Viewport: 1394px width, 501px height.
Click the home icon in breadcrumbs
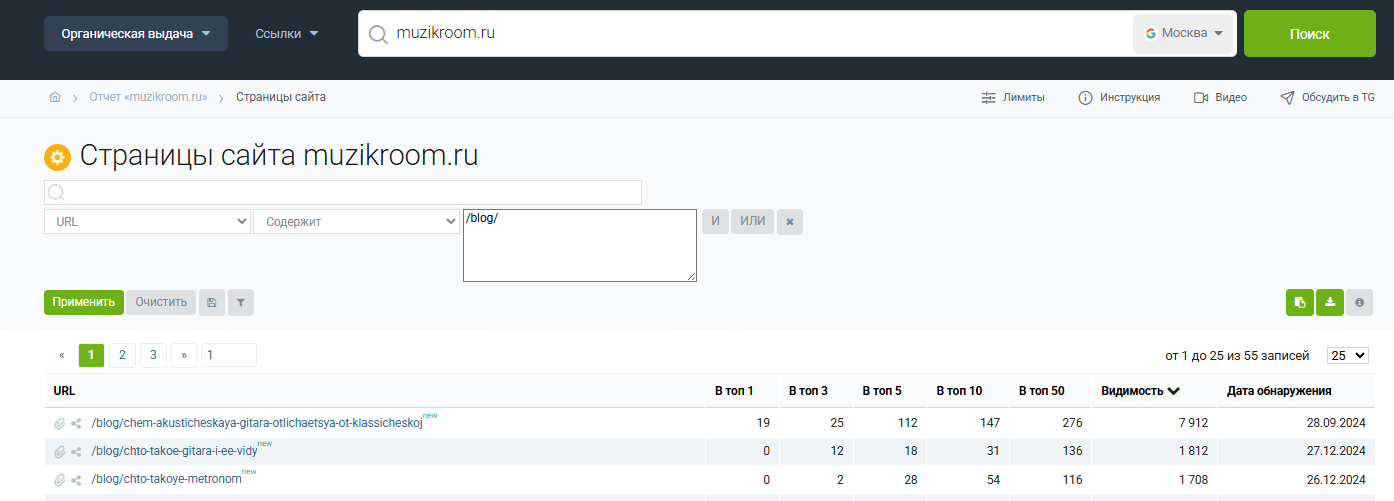55,97
